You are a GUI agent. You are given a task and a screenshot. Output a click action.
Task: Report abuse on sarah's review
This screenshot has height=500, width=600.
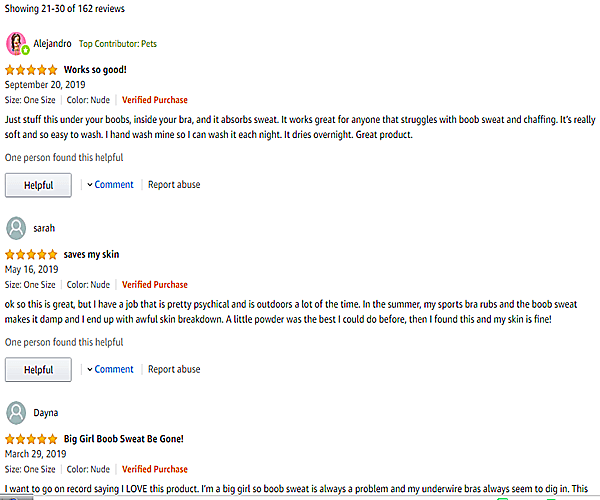(x=174, y=370)
